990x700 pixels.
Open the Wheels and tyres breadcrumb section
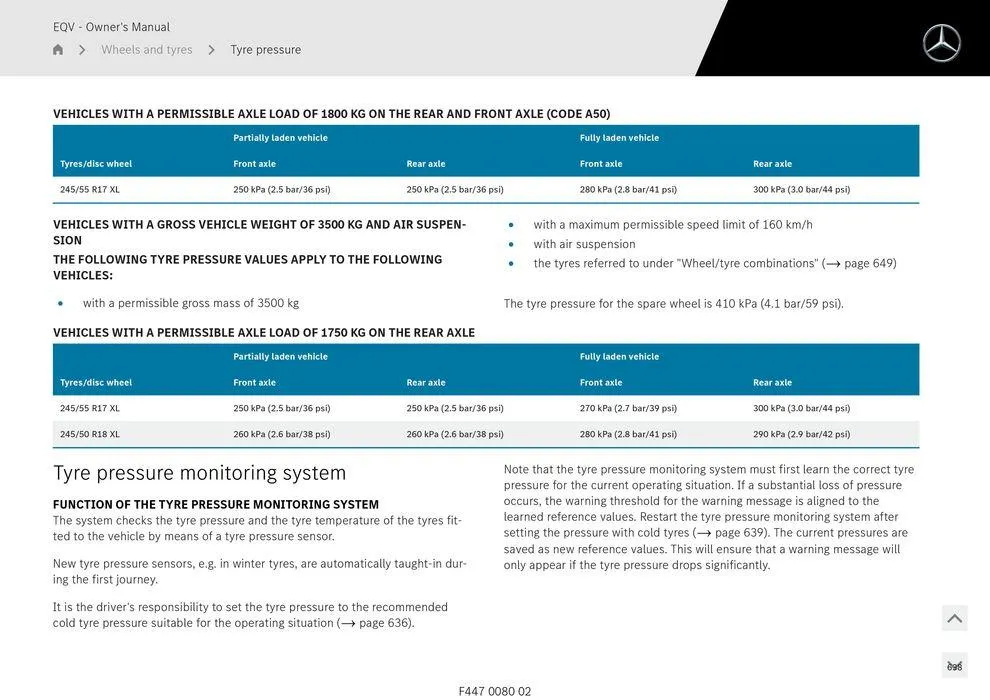click(x=146, y=48)
